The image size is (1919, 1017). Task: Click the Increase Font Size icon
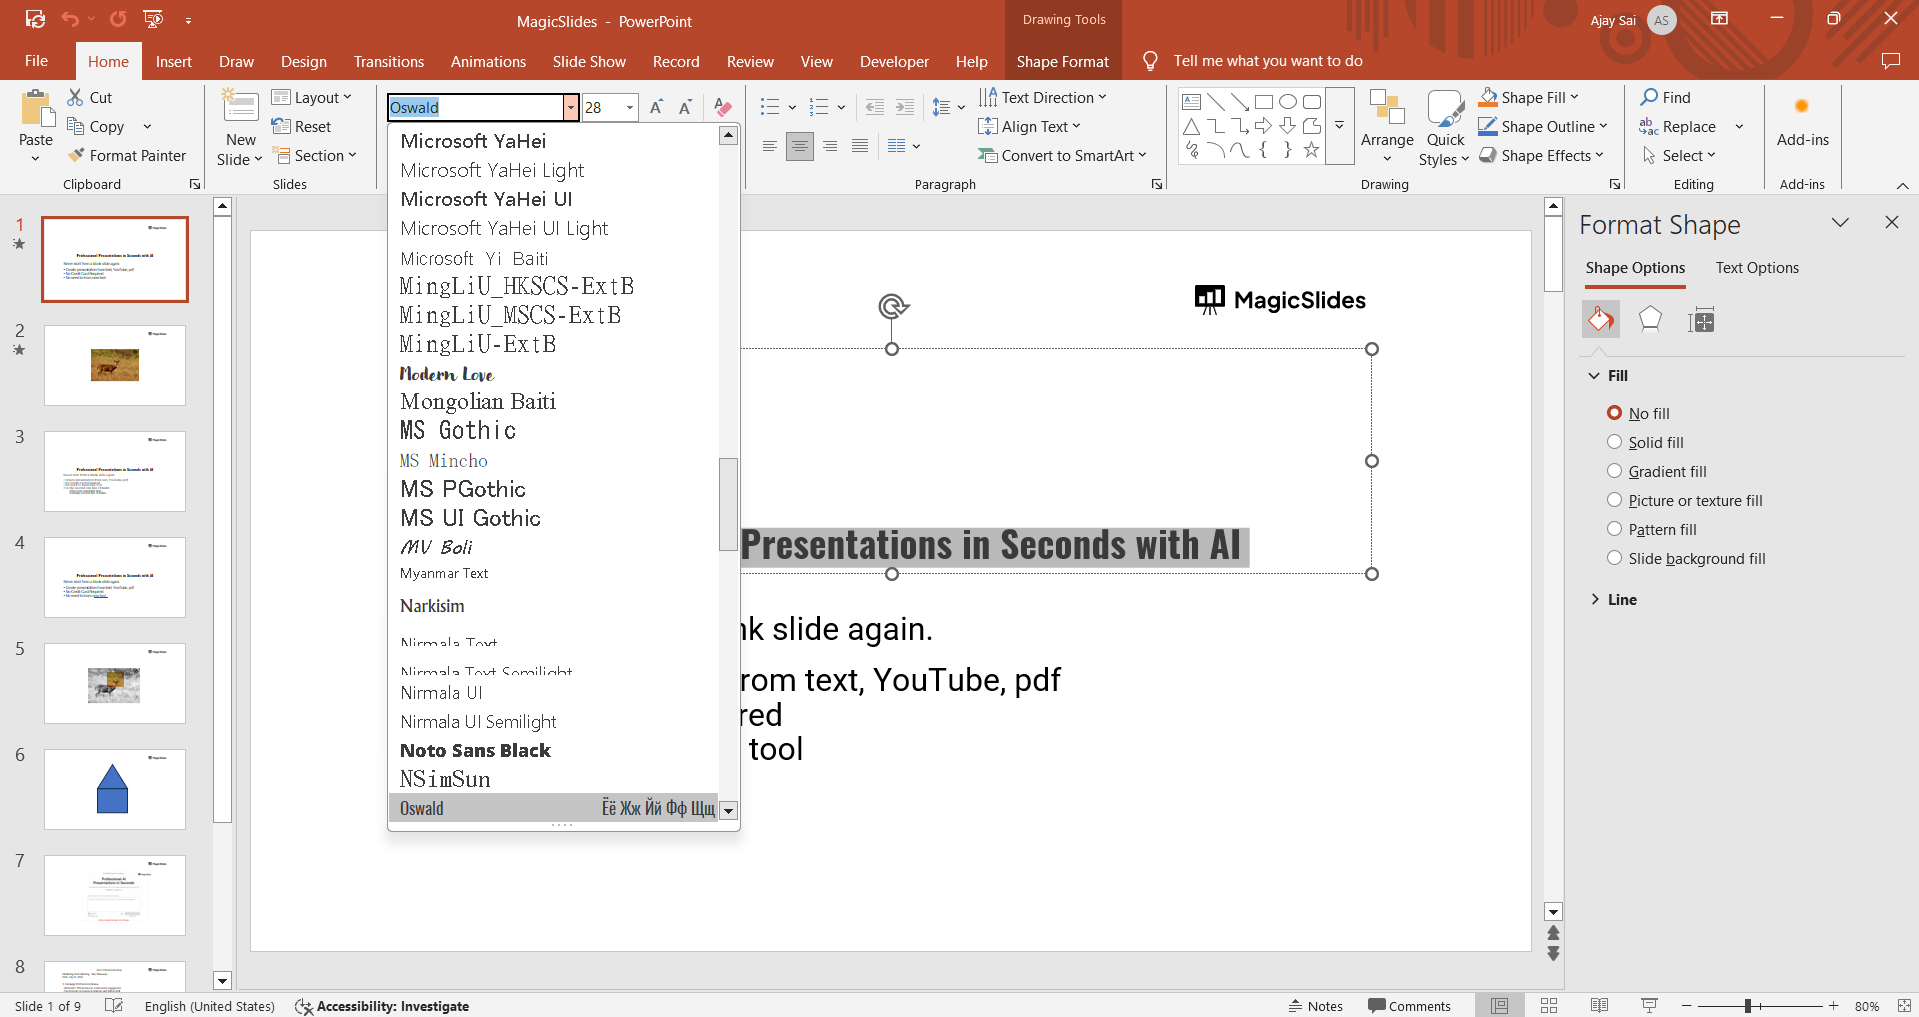tap(656, 108)
